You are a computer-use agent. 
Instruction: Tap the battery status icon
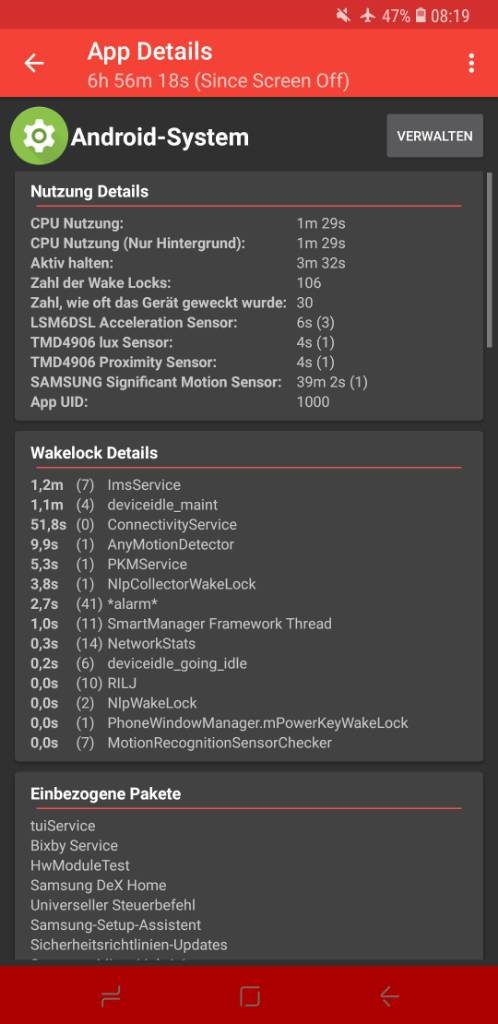421,16
